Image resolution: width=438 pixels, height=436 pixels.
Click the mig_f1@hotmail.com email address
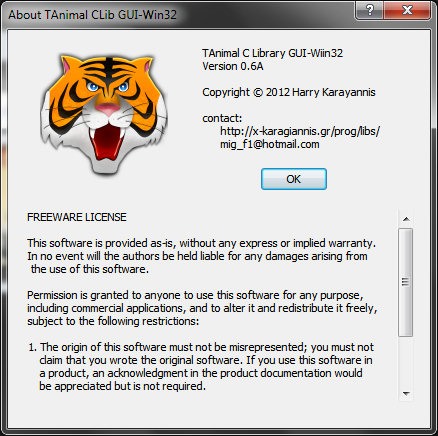point(270,144)
